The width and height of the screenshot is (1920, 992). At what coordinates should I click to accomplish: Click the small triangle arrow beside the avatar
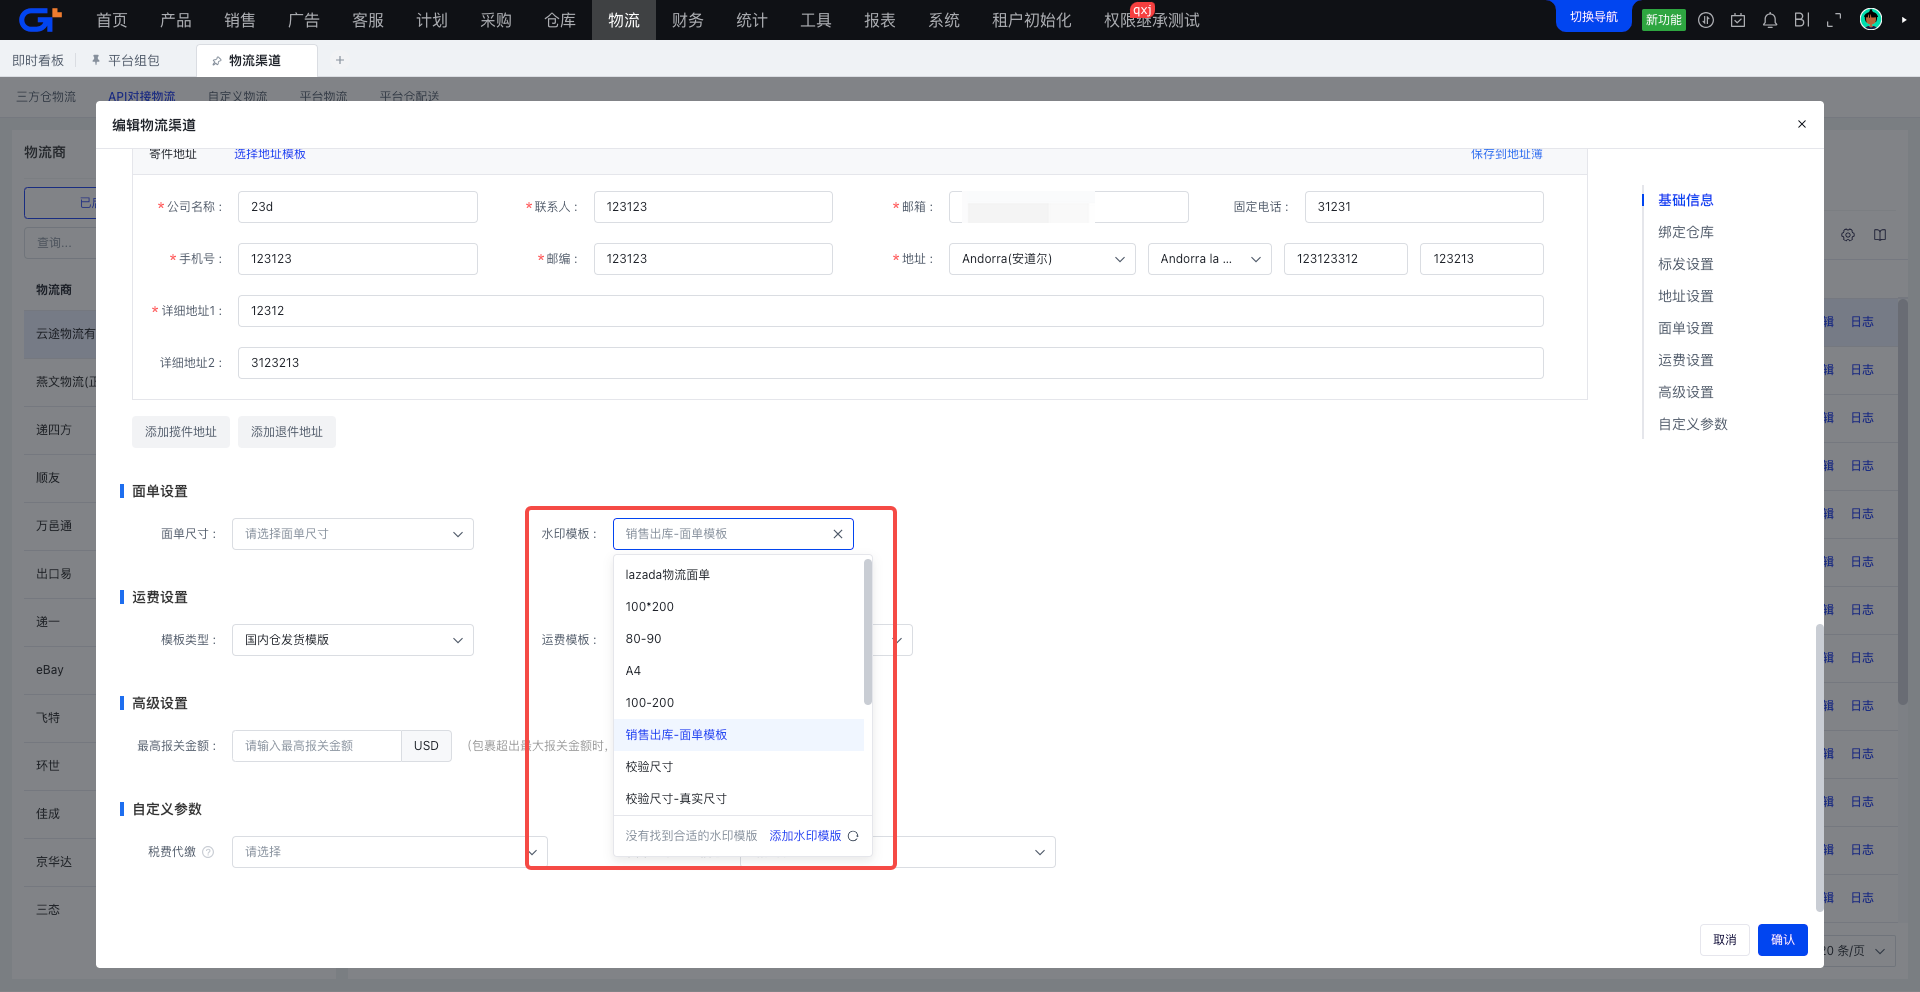(1903, 20)
